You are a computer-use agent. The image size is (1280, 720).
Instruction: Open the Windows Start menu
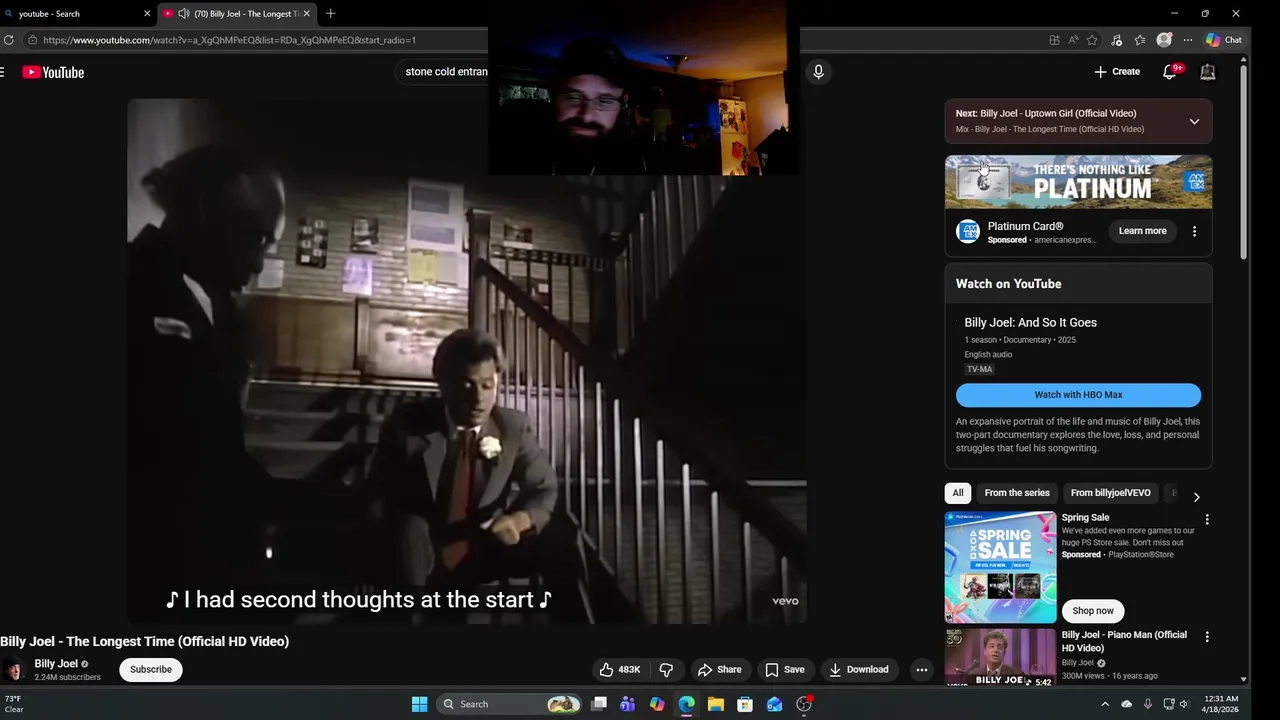click(x=419, y=704)
